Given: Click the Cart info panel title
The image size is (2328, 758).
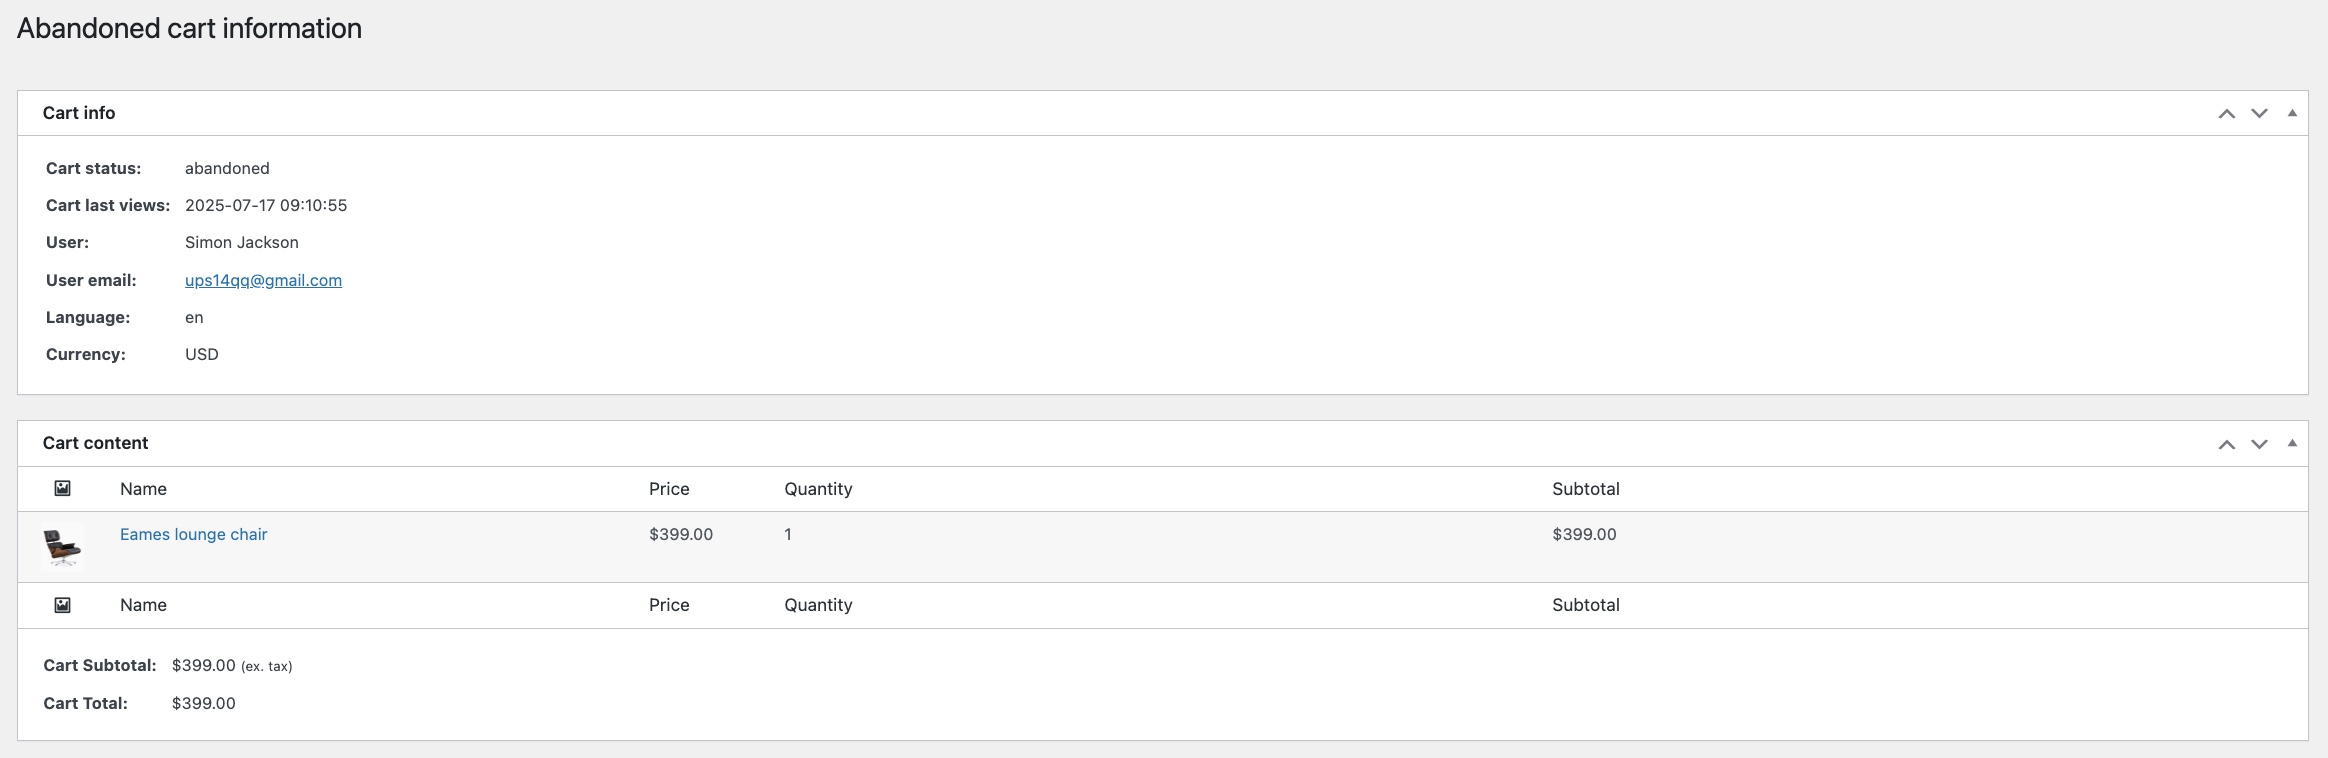Looking at the screenshot, I should (x=79, y=113).
